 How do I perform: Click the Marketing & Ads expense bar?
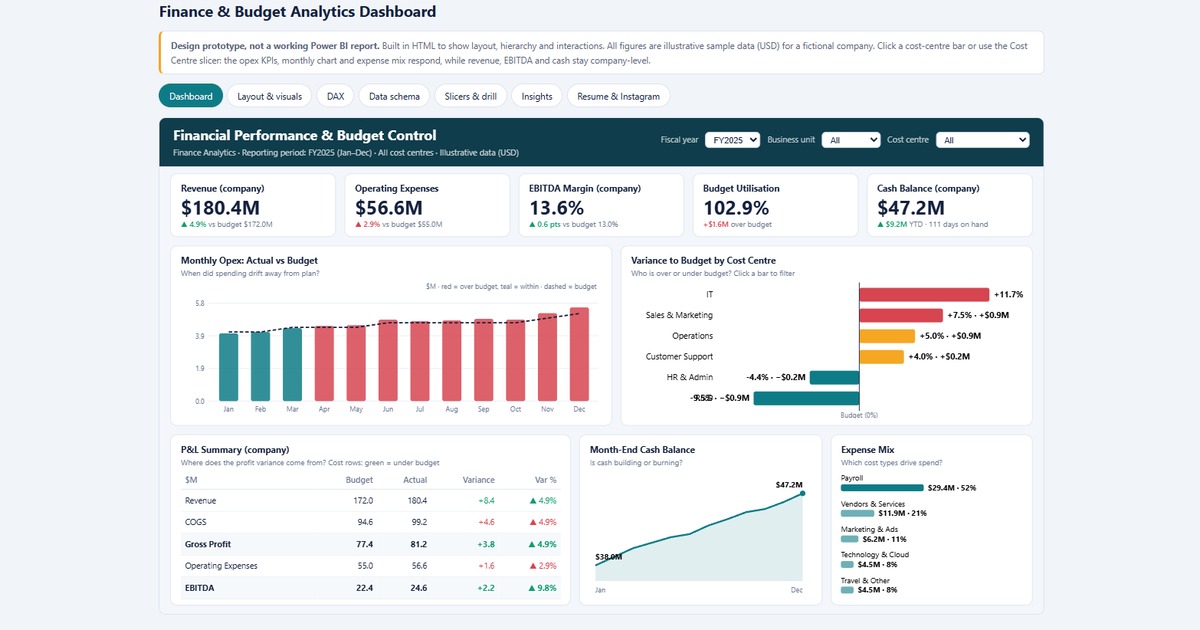pyautogui.click(x=850, y=539)
